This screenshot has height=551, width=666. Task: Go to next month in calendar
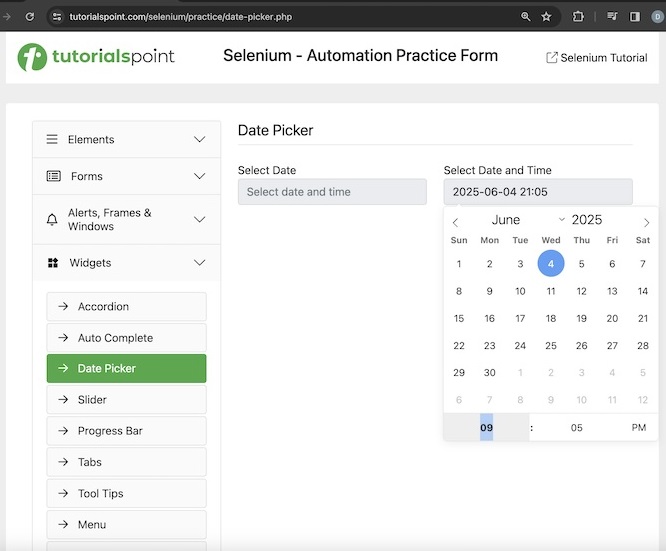click(x=646, y=222)
